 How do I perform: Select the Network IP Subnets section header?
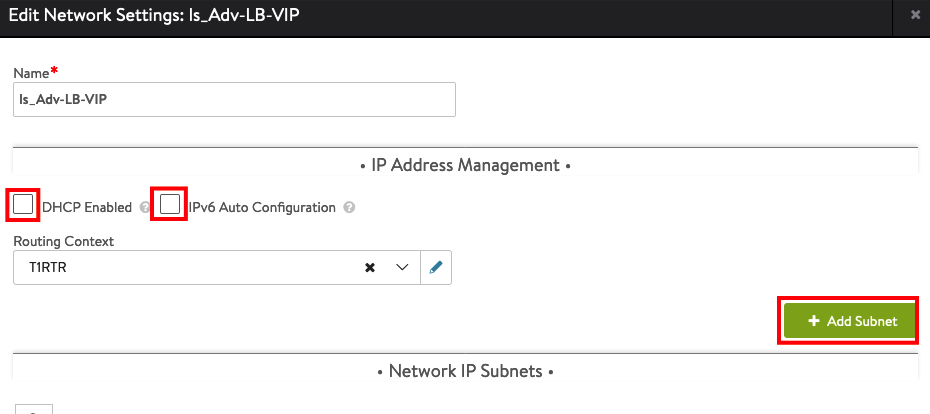(465, 371)
